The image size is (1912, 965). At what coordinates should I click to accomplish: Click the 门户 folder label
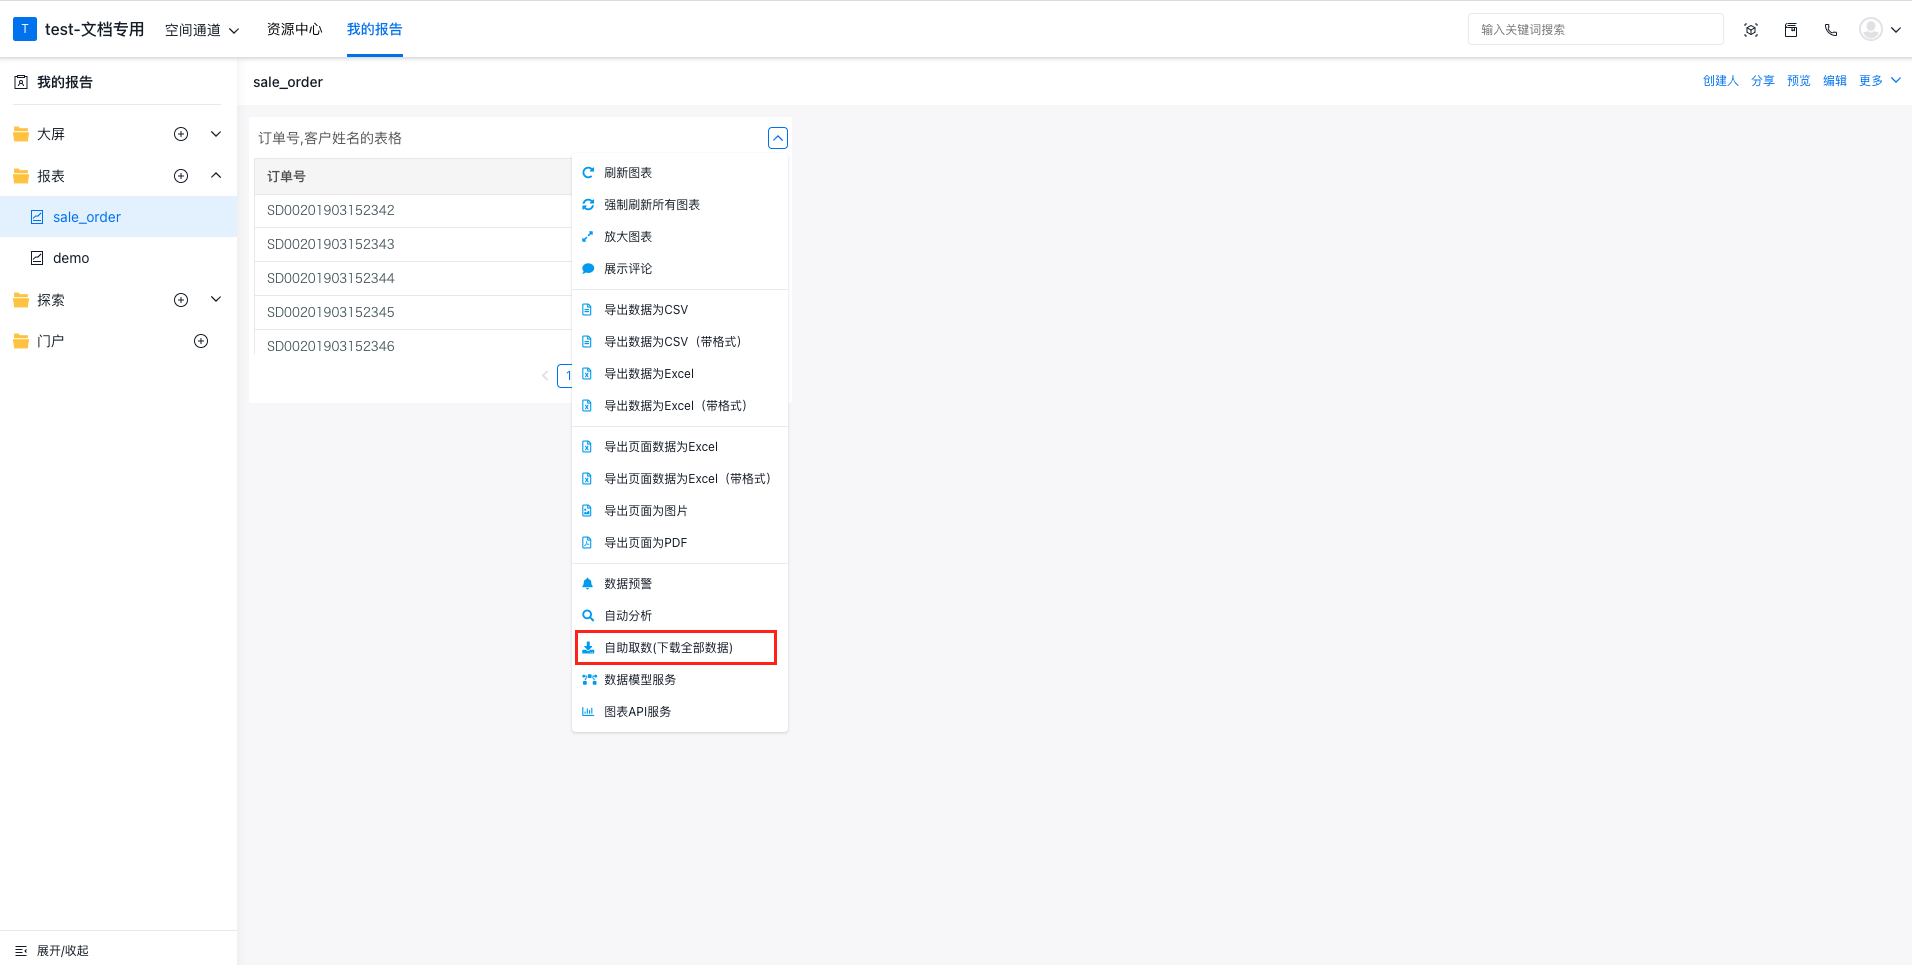point(50,341)
